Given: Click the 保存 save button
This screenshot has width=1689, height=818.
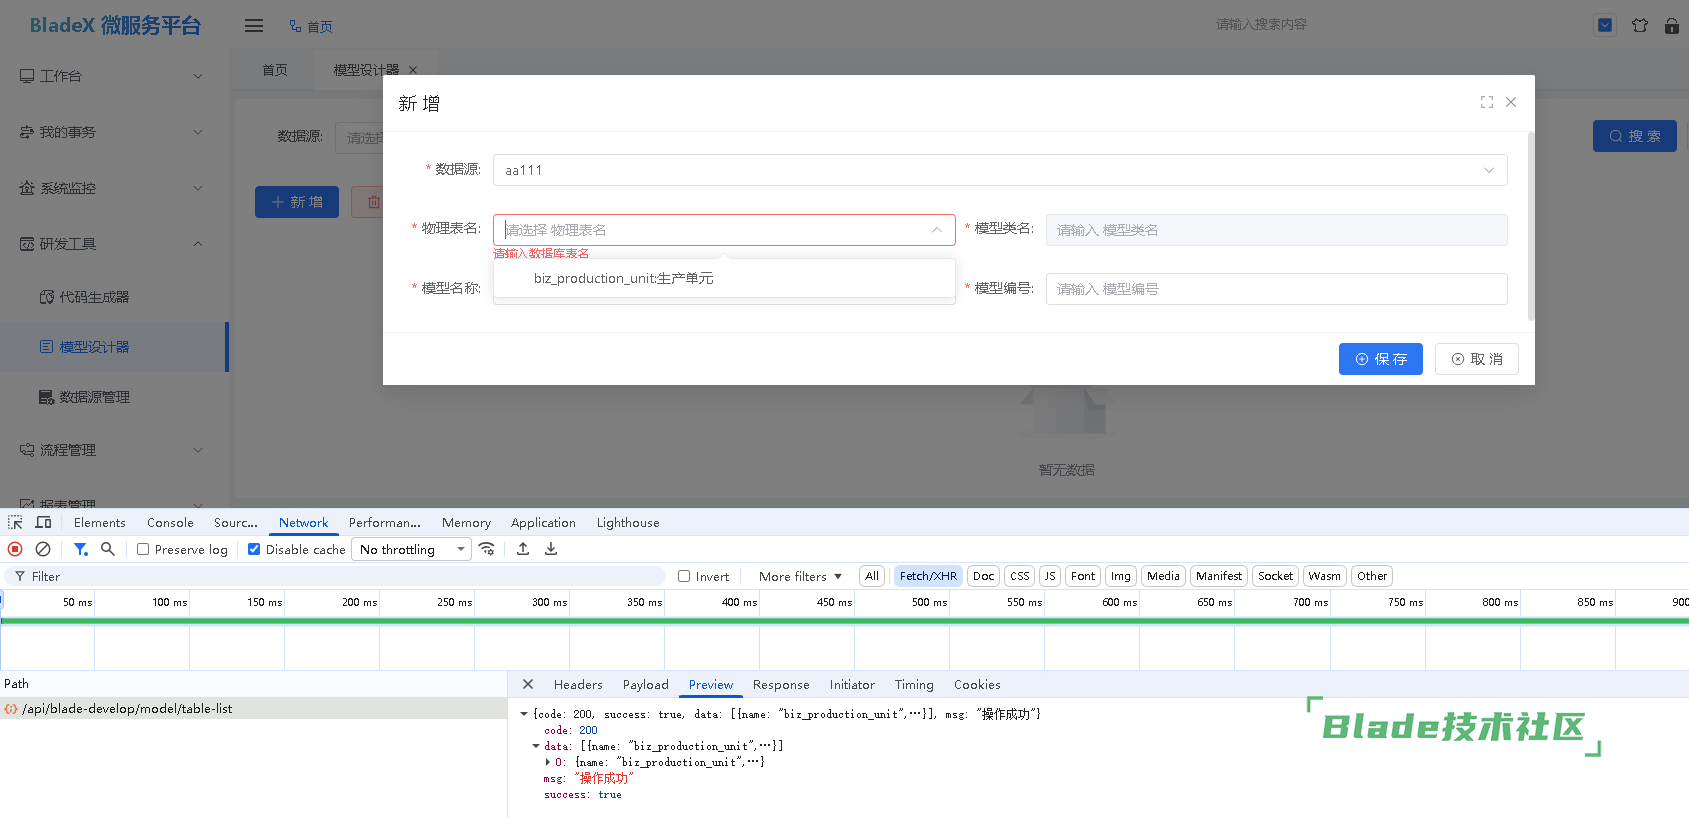Looking at the screenshot, I should point(1380,359).
